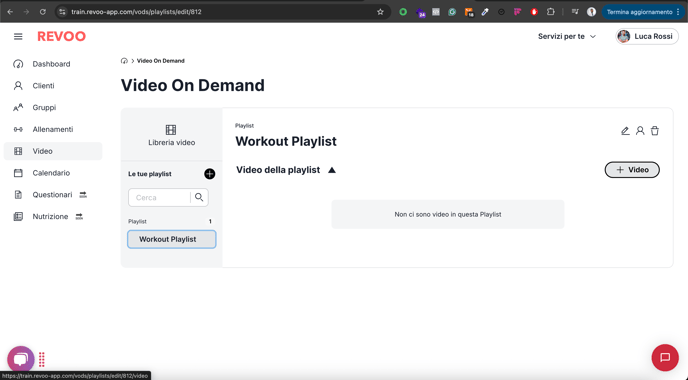Open Libreria video film icon

pyautogui.click(x=171, y=129)
